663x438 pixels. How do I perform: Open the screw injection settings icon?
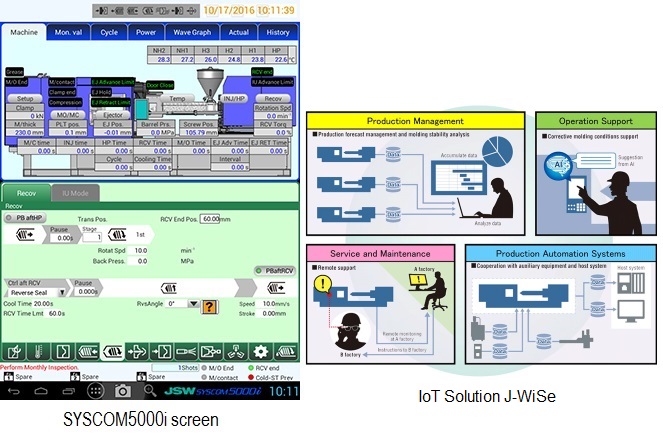[88, 351]
